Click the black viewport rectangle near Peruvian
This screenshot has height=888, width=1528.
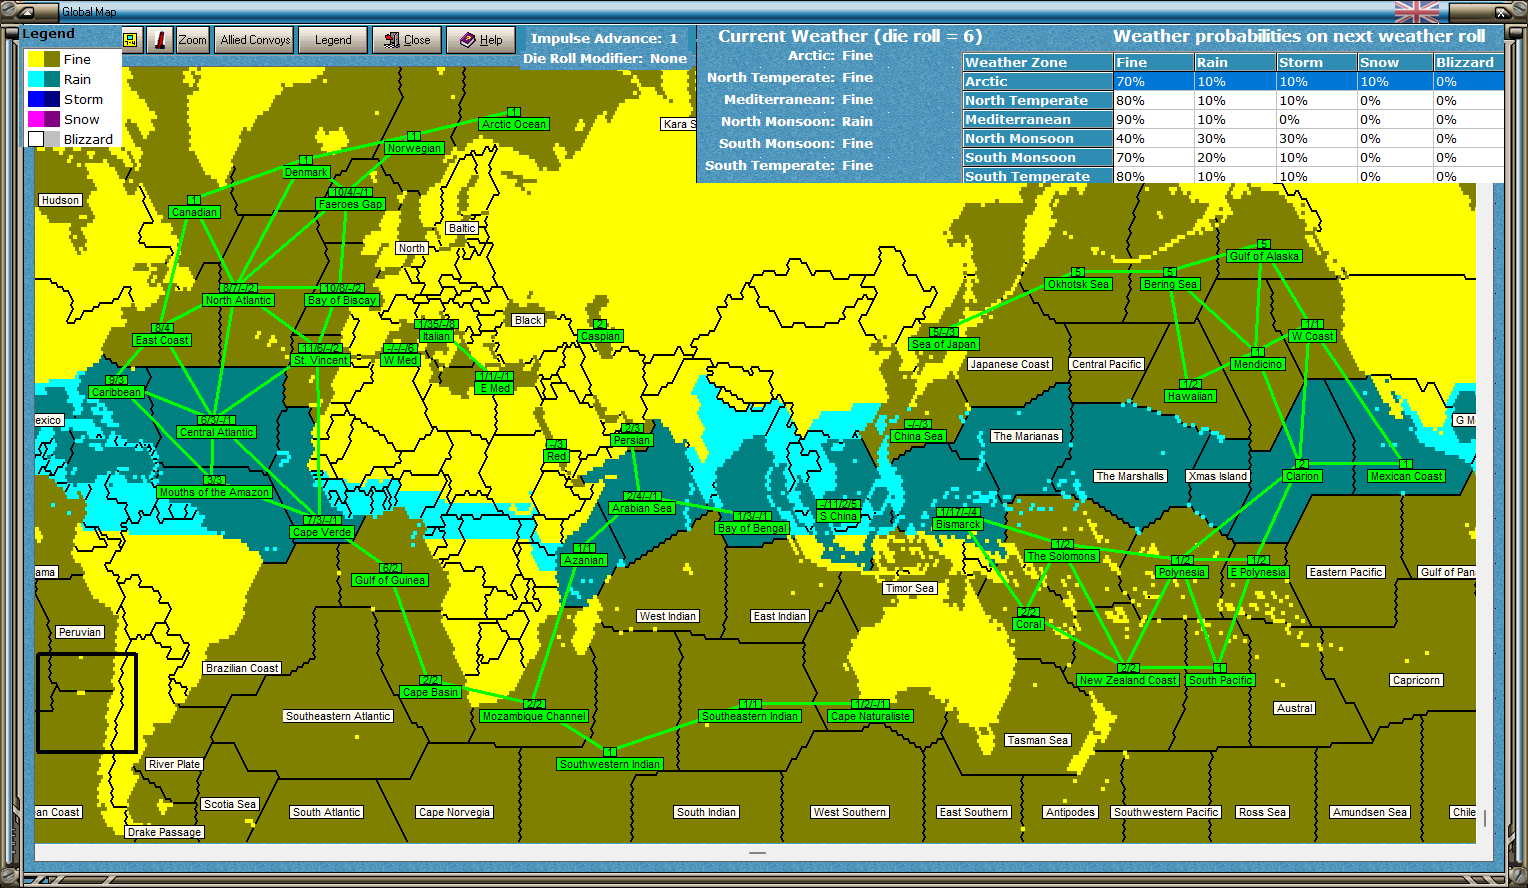pos(87,703)
